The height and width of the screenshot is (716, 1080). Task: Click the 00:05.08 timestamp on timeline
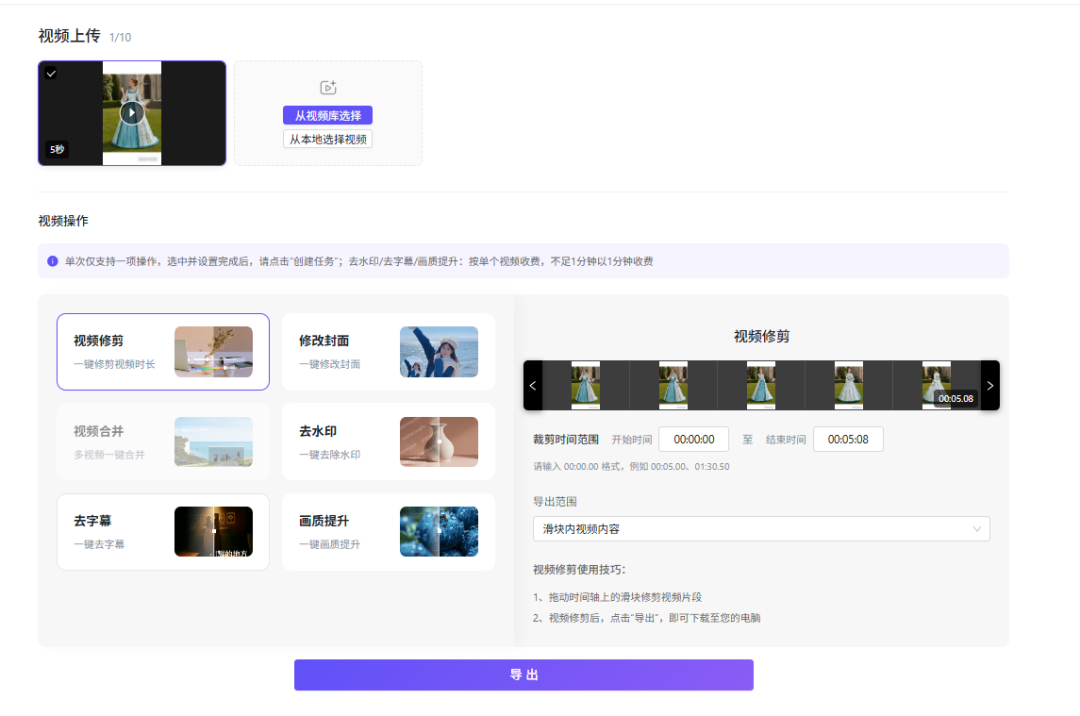(955, 399)
